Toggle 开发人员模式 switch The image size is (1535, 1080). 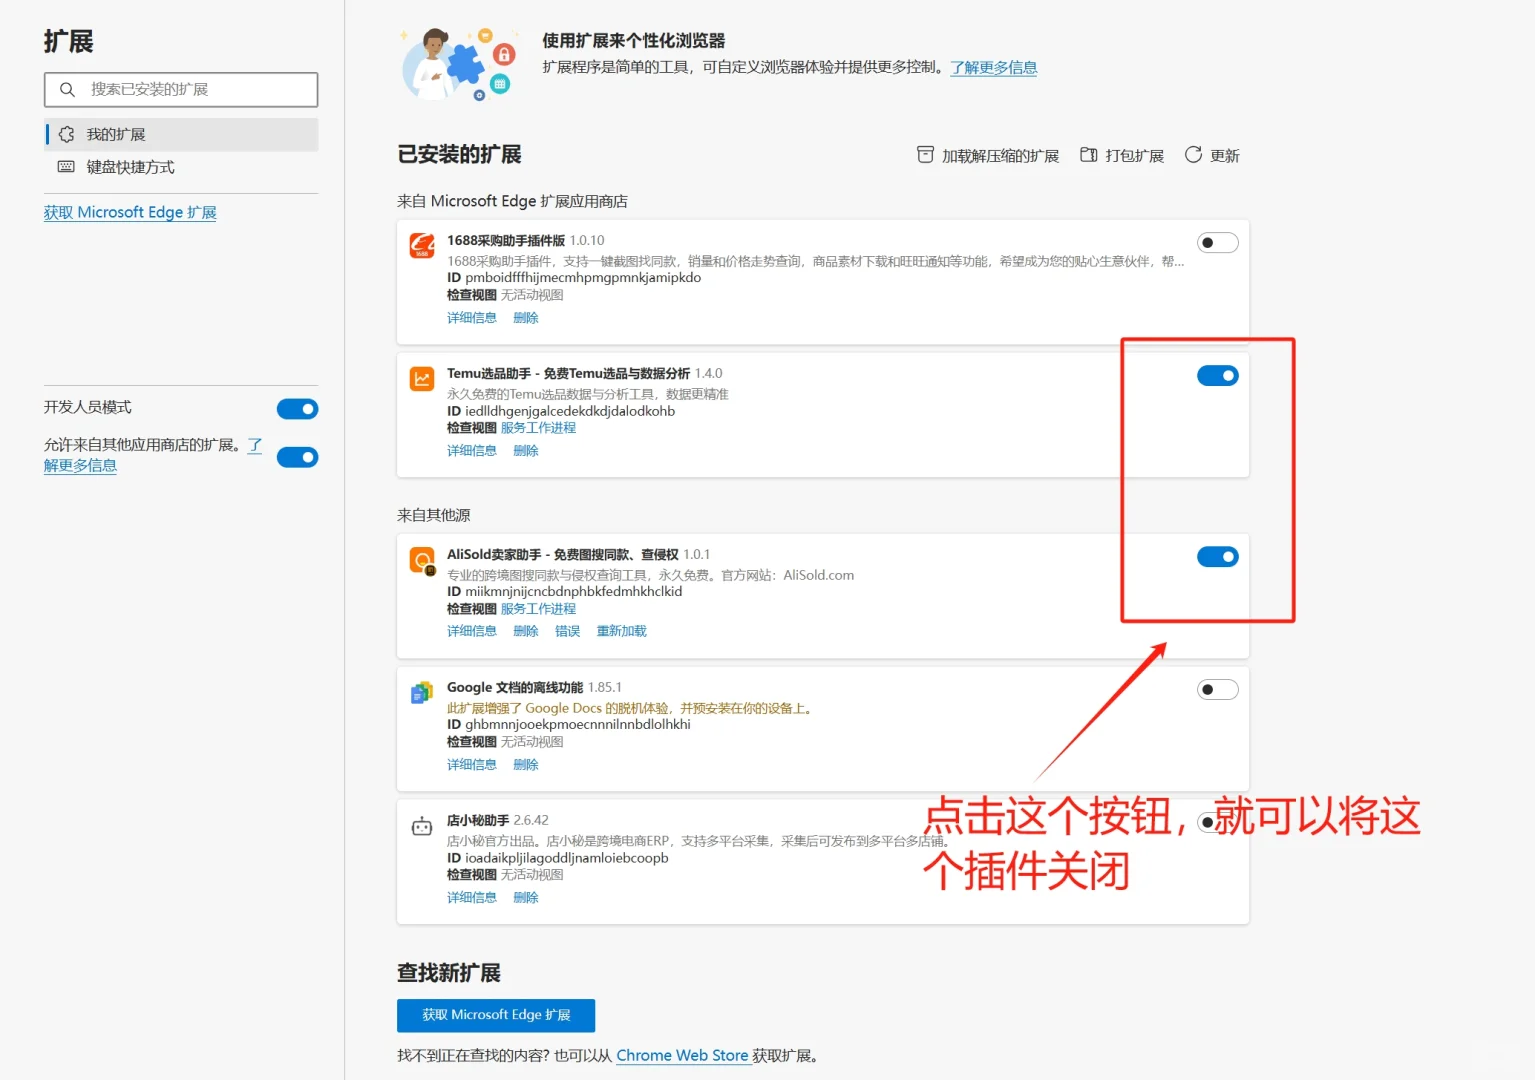pos(297,408)
